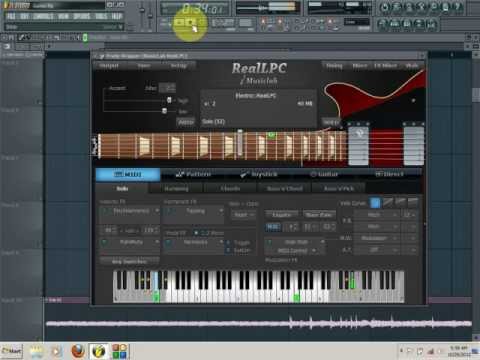The width and height of the screenshot is (480, 360).
Task: Open the FILE menu in FL Studio
Action: click(x=11, y=16)
